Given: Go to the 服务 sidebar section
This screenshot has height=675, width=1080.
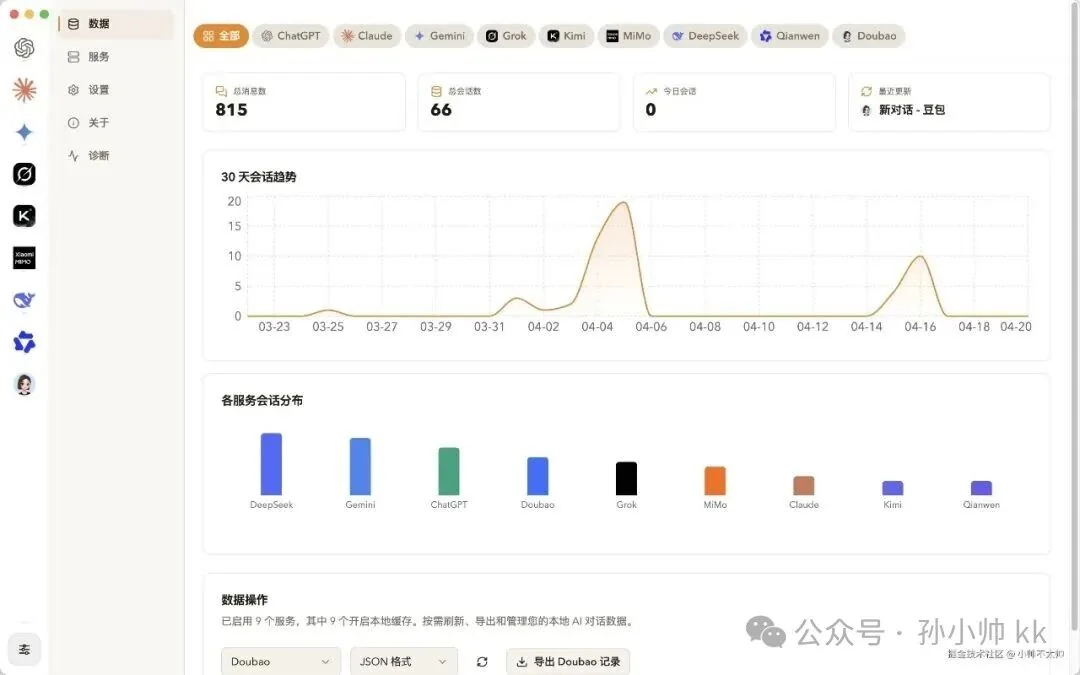Looking at the screenshot, I should tap(116, 56).
